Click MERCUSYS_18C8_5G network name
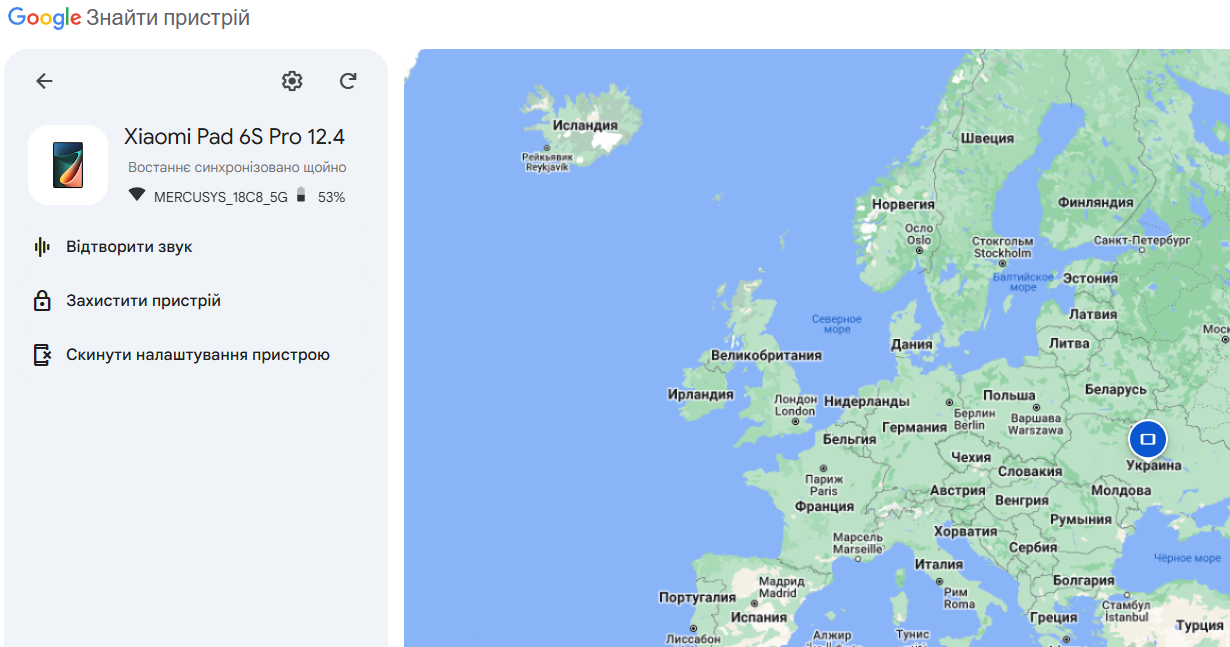Screen dimensions: 1230x647 [x=220, y=198]
